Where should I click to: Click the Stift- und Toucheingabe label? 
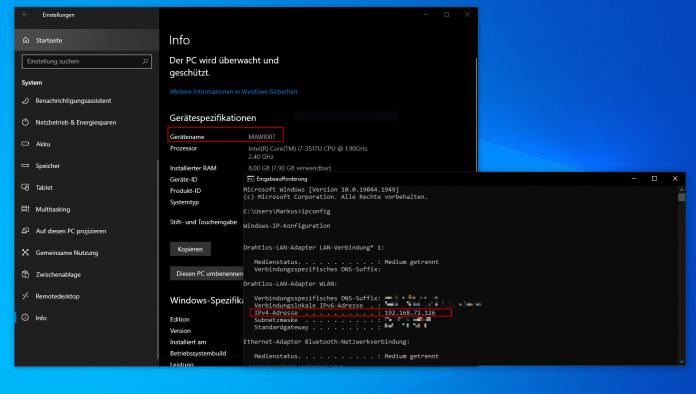click(x=203, y=222)
